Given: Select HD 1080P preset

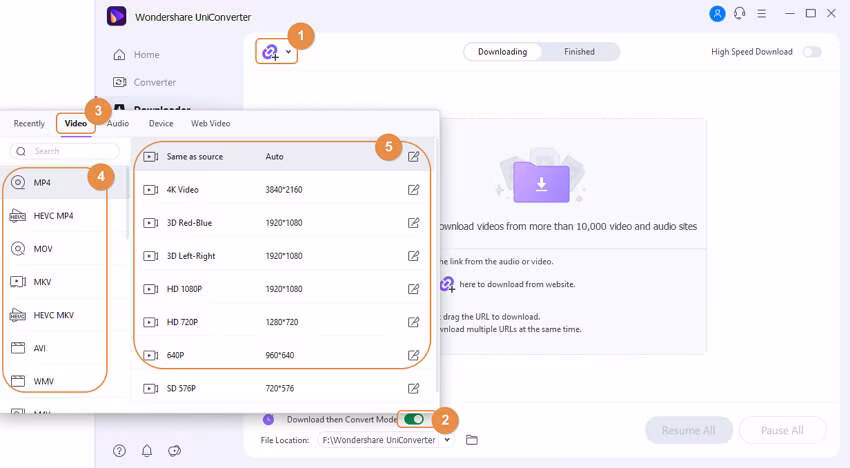Looking at the screenshot, I should click(x=283, y=289).
